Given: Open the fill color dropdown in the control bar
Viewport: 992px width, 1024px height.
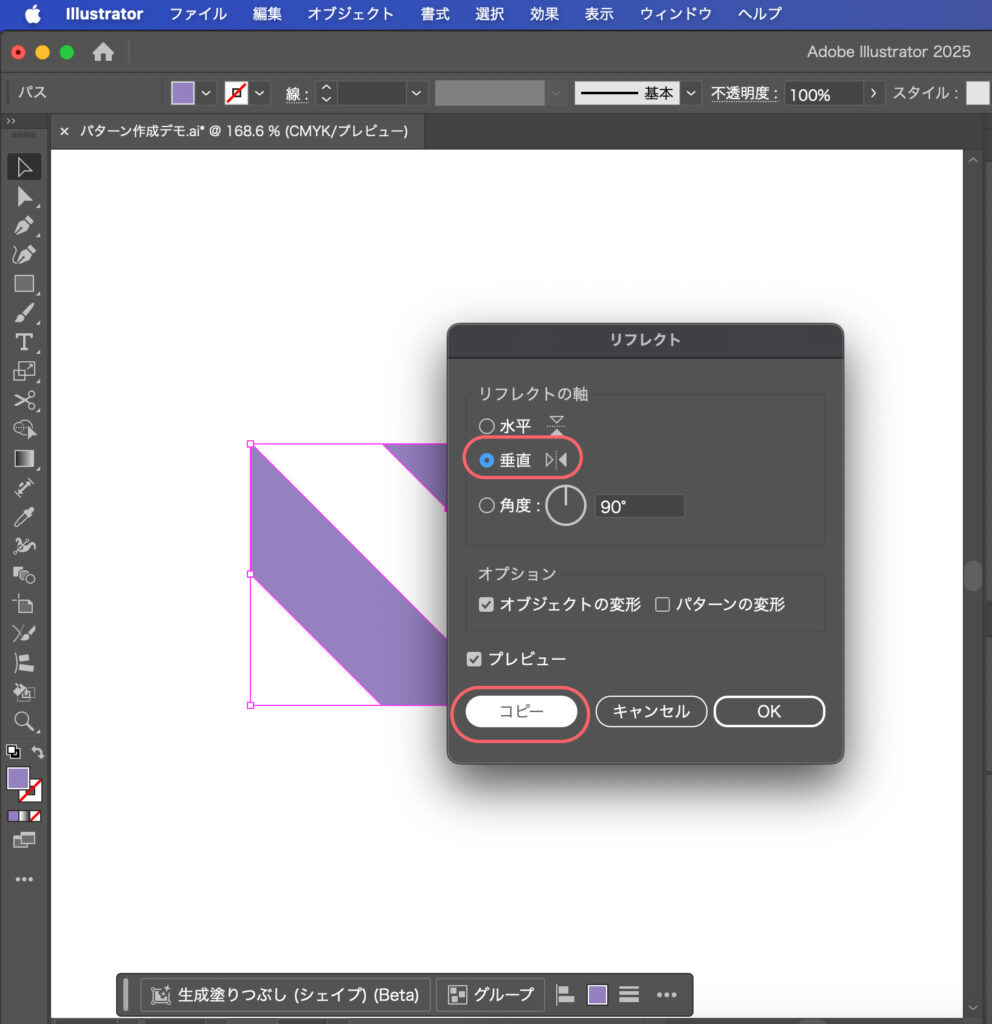Looking at the screenshot, I should tap(207, 93).
